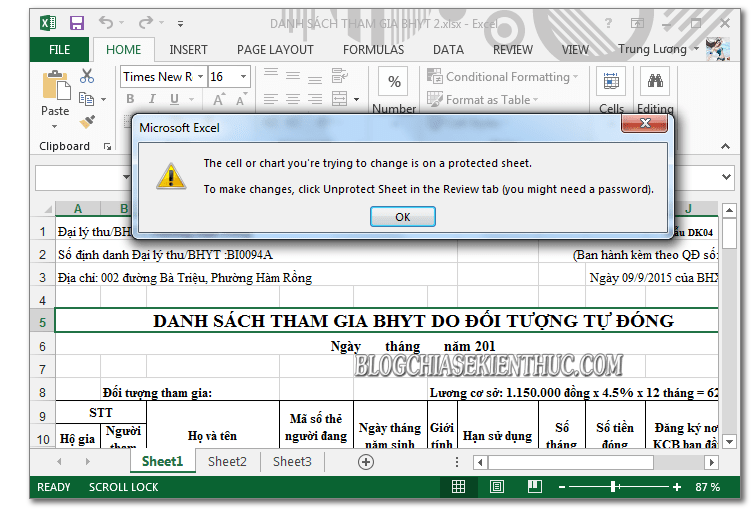The image size is (755, 513).
Task: Click the Cut scissors icon
Action: 87,76
